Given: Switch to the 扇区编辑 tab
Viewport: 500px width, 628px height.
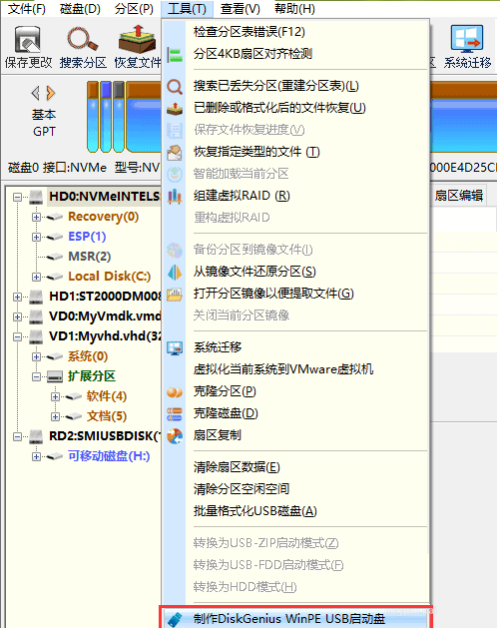Looking at the screenshot, I should (459, 196).
